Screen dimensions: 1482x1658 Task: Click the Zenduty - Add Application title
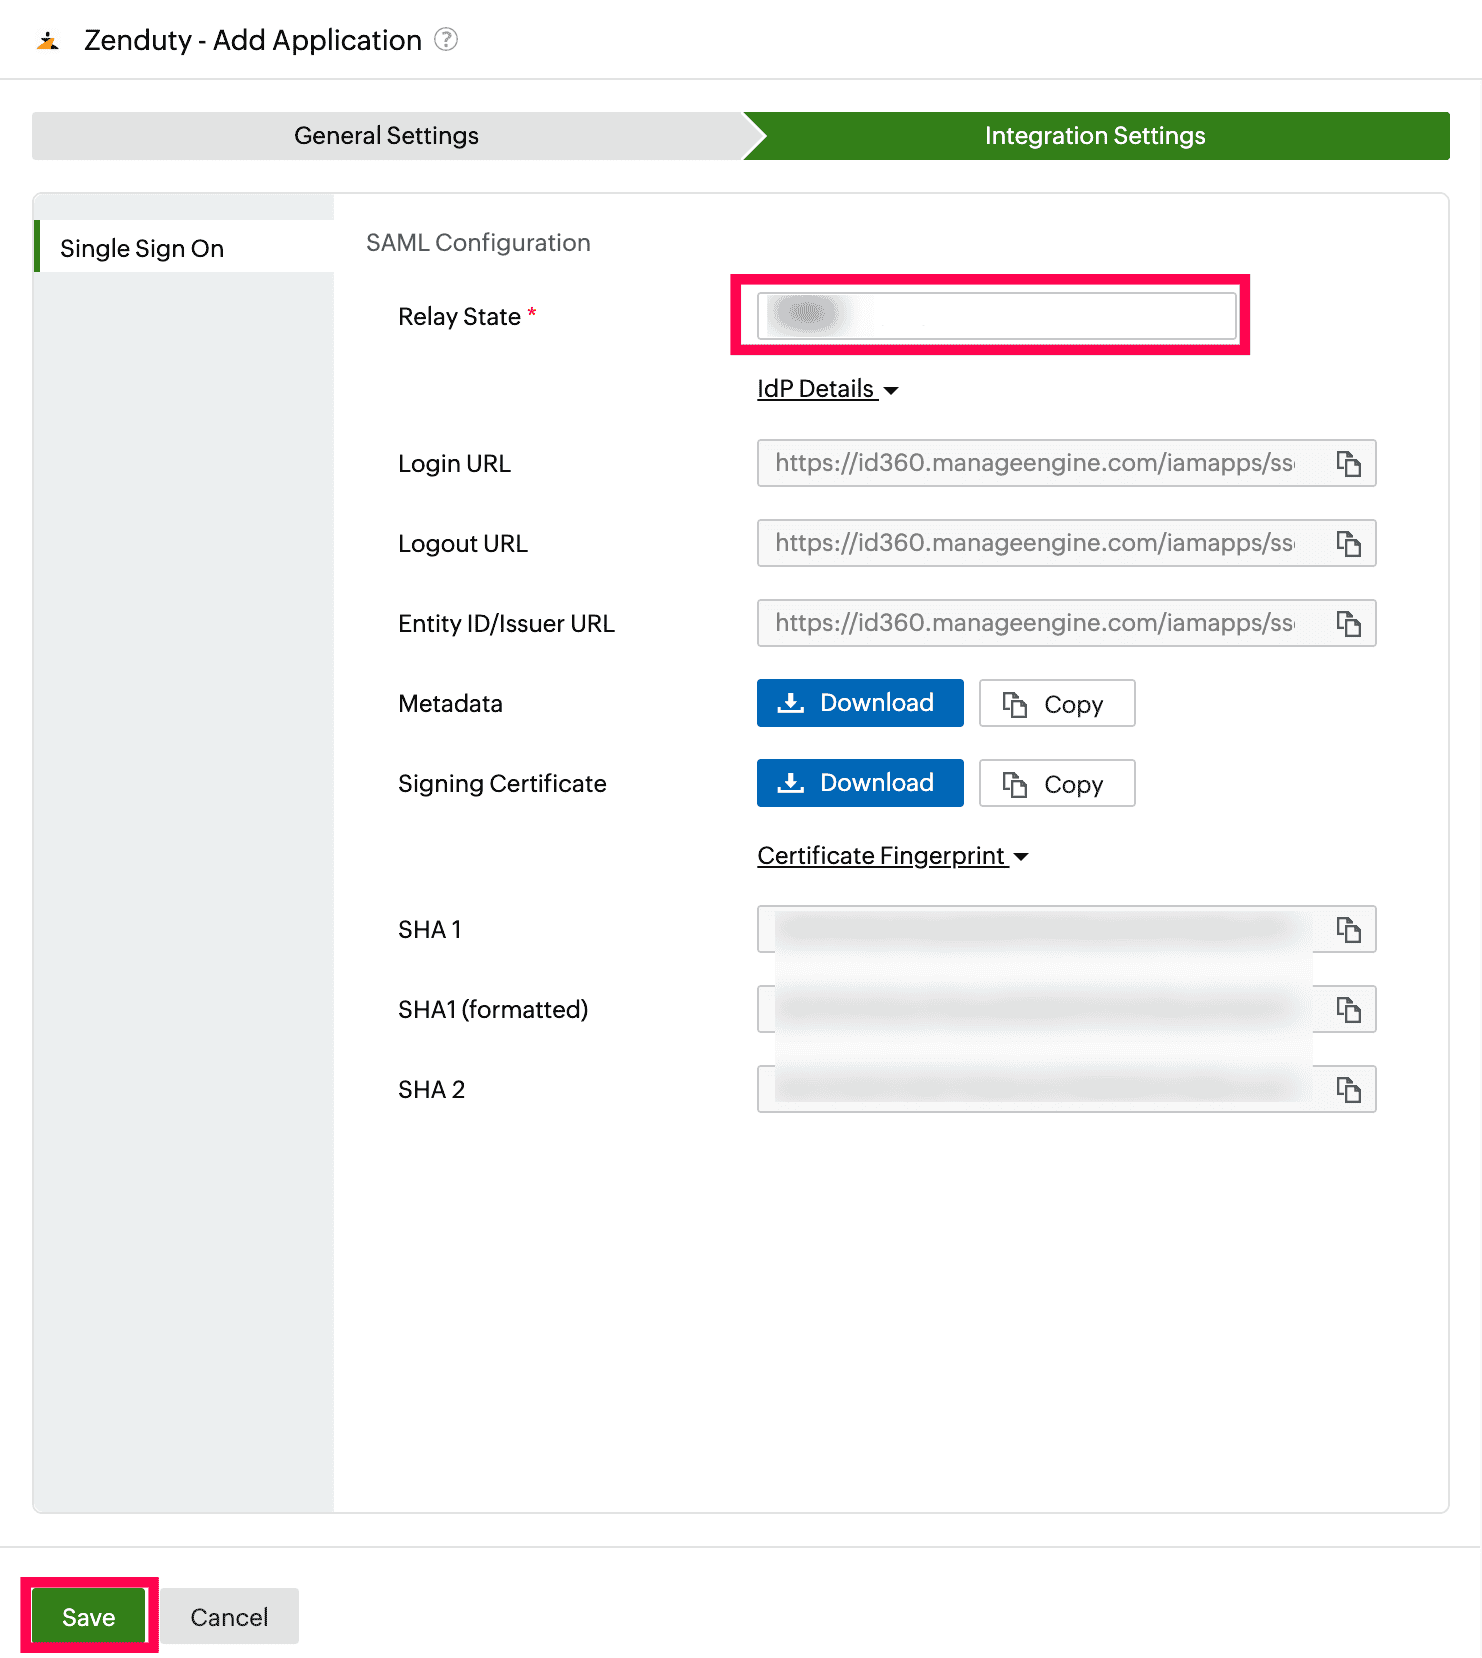coord(253,40)
